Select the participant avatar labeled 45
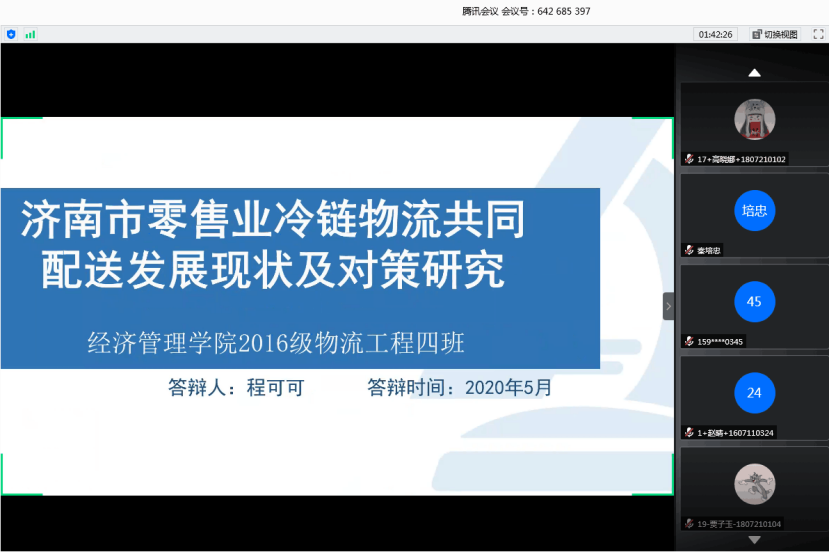This screenshot has height=552, width=829. point(754,301)
